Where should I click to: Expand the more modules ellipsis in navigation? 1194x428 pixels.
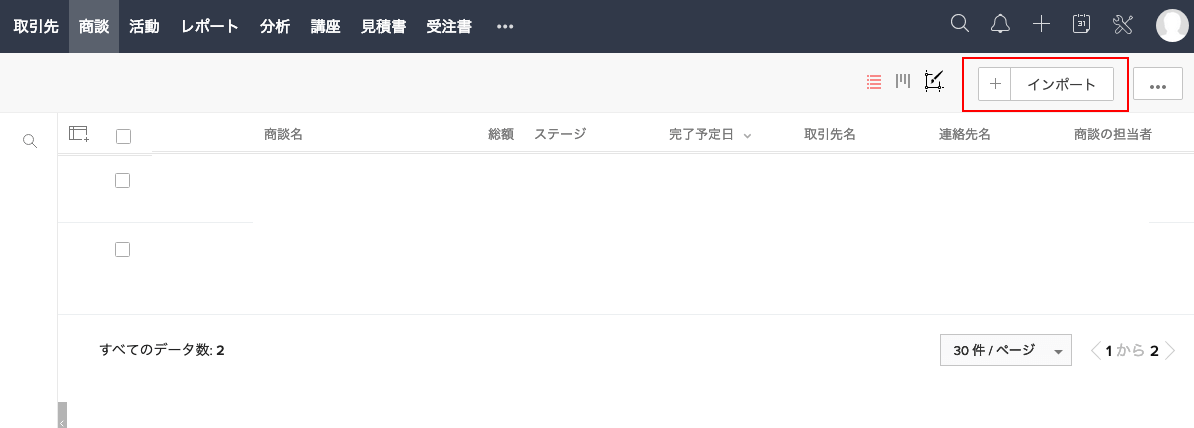tap(505, 27)
